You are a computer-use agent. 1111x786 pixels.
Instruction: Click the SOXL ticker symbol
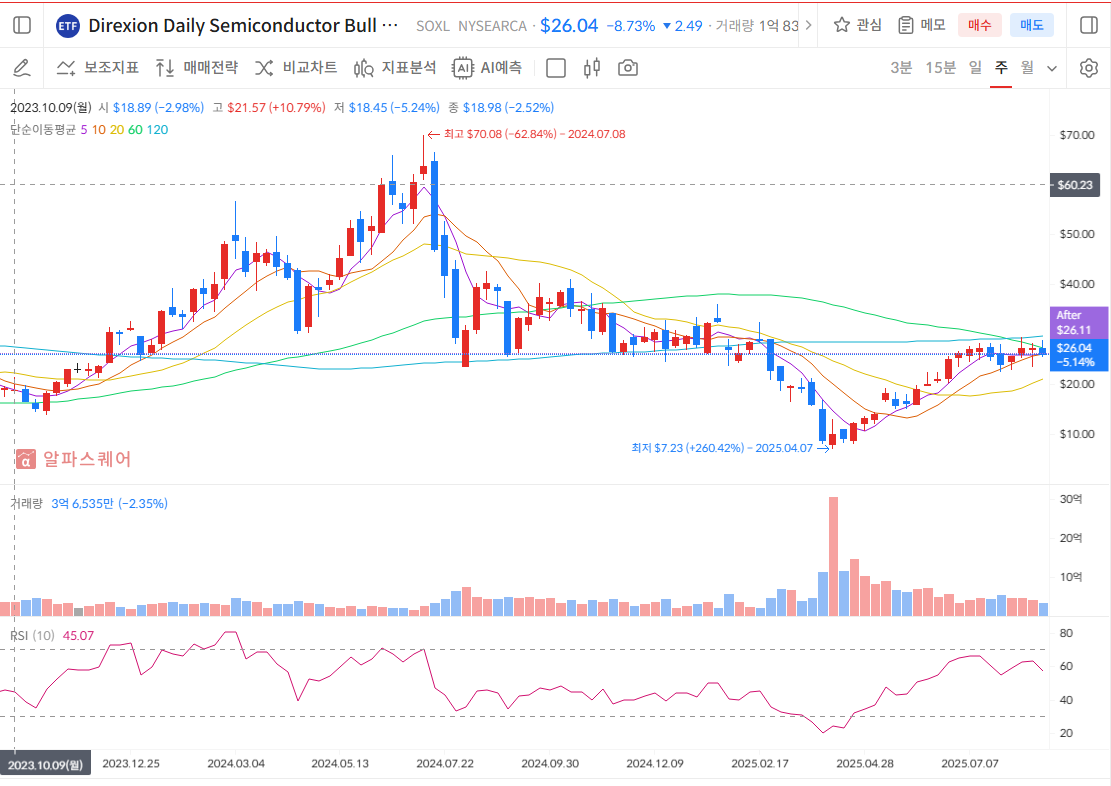[x=433, y=26]
